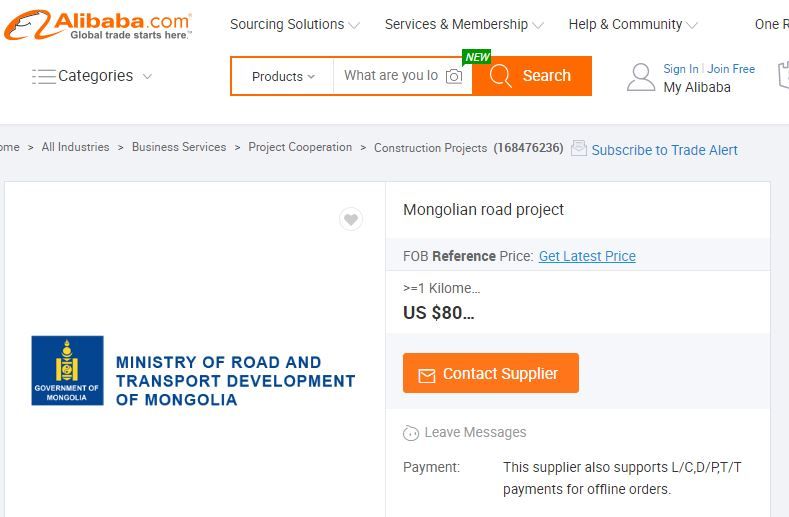Go to All Industries breadcrumb
The width and height of the screenshot is (789, 517).
point(75,147)
